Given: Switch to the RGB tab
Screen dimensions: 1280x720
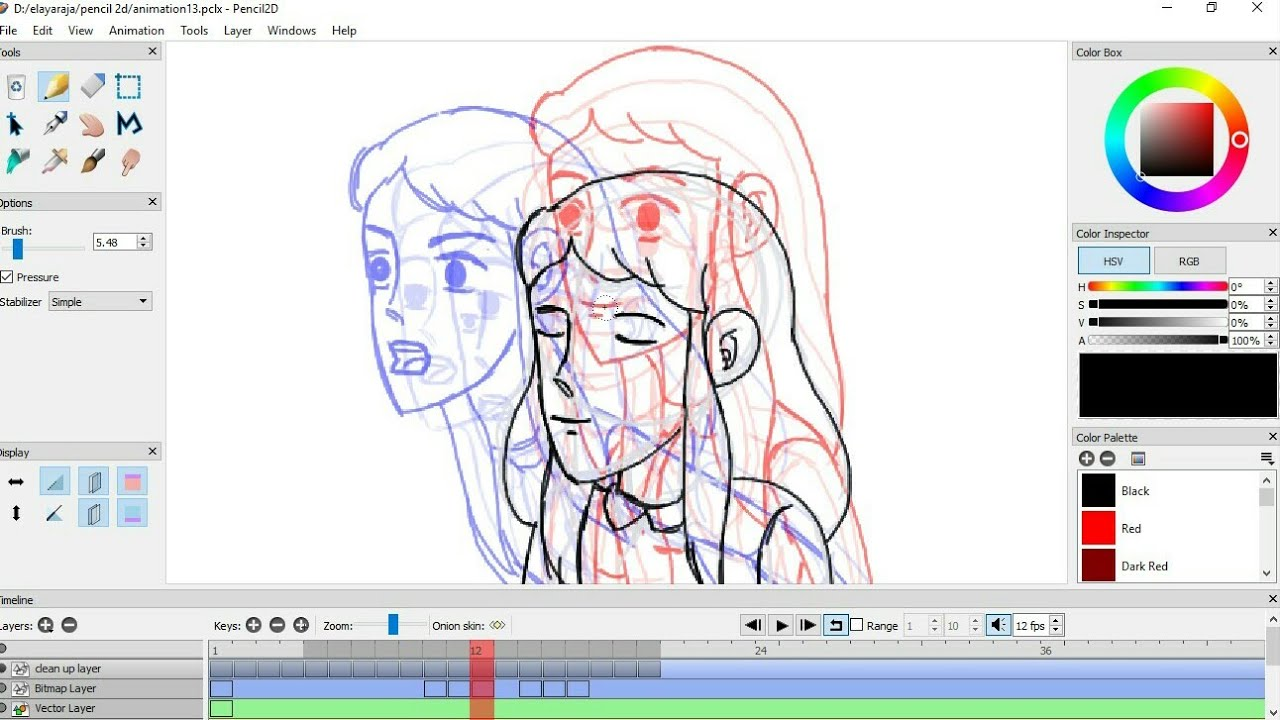Looking at the screenshot, I should pos(1189,260).
